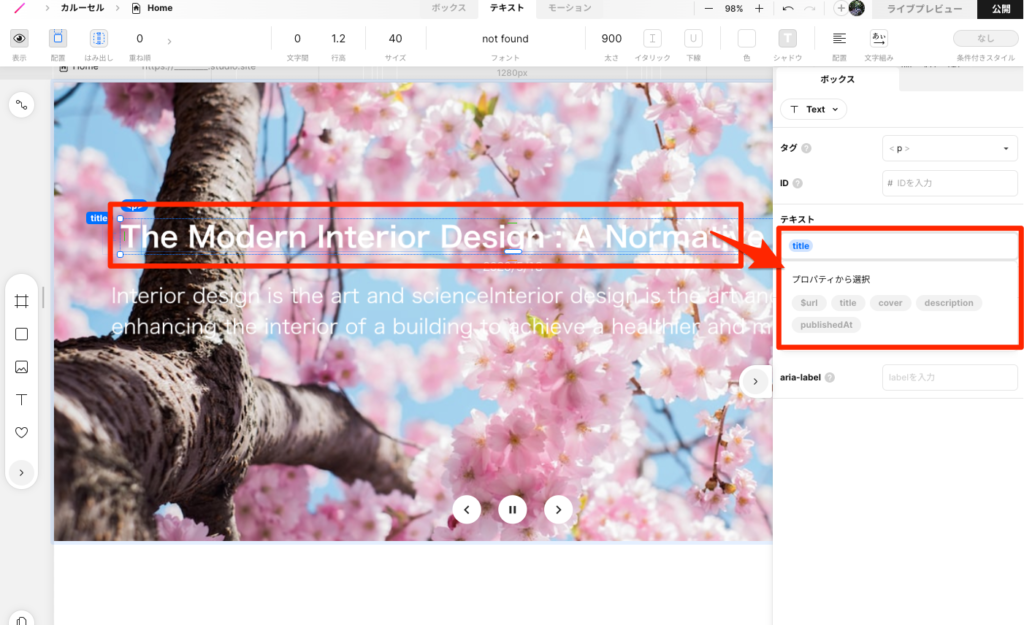Click the ID input field

pos(950,183)
